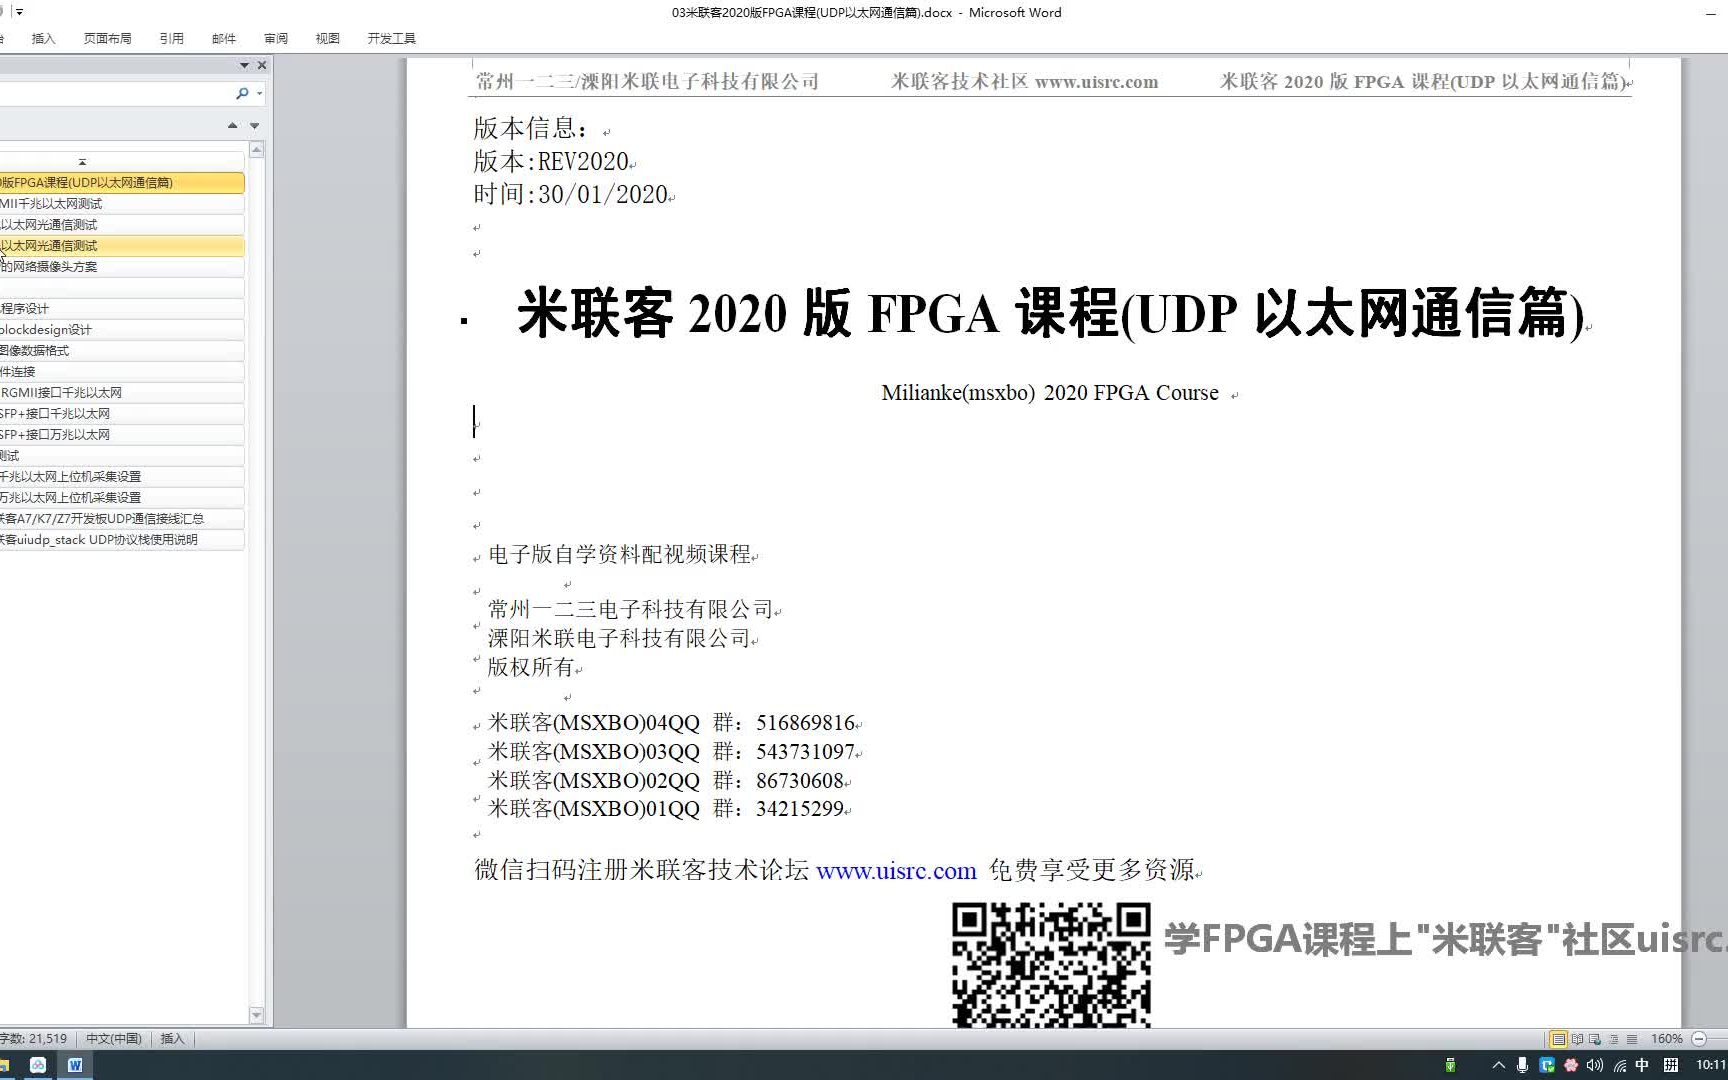Open the 插入 ribbon tab
The image size is (1728, 1080).
tap(43, 38)
